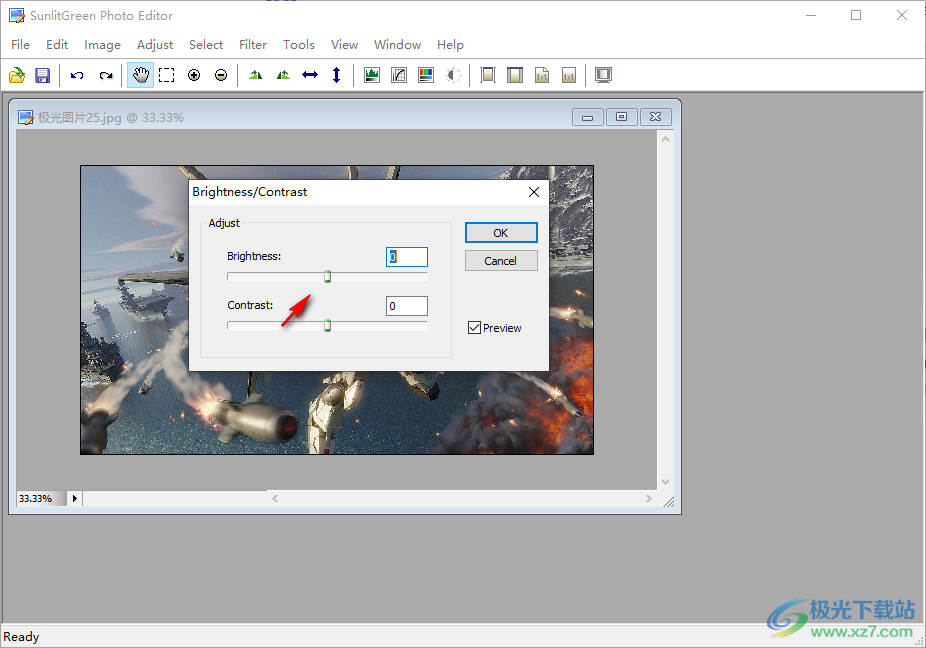
Task: Click the rotate right icon
Action: coord(283,75)
